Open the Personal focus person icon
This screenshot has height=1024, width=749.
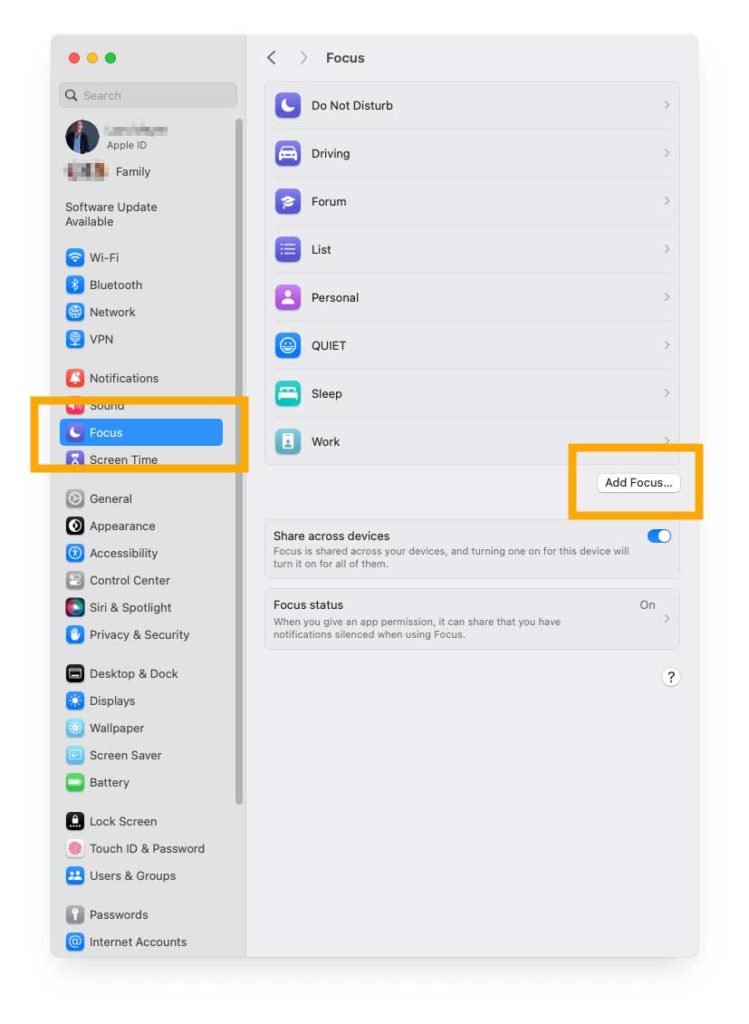point(287,298)
